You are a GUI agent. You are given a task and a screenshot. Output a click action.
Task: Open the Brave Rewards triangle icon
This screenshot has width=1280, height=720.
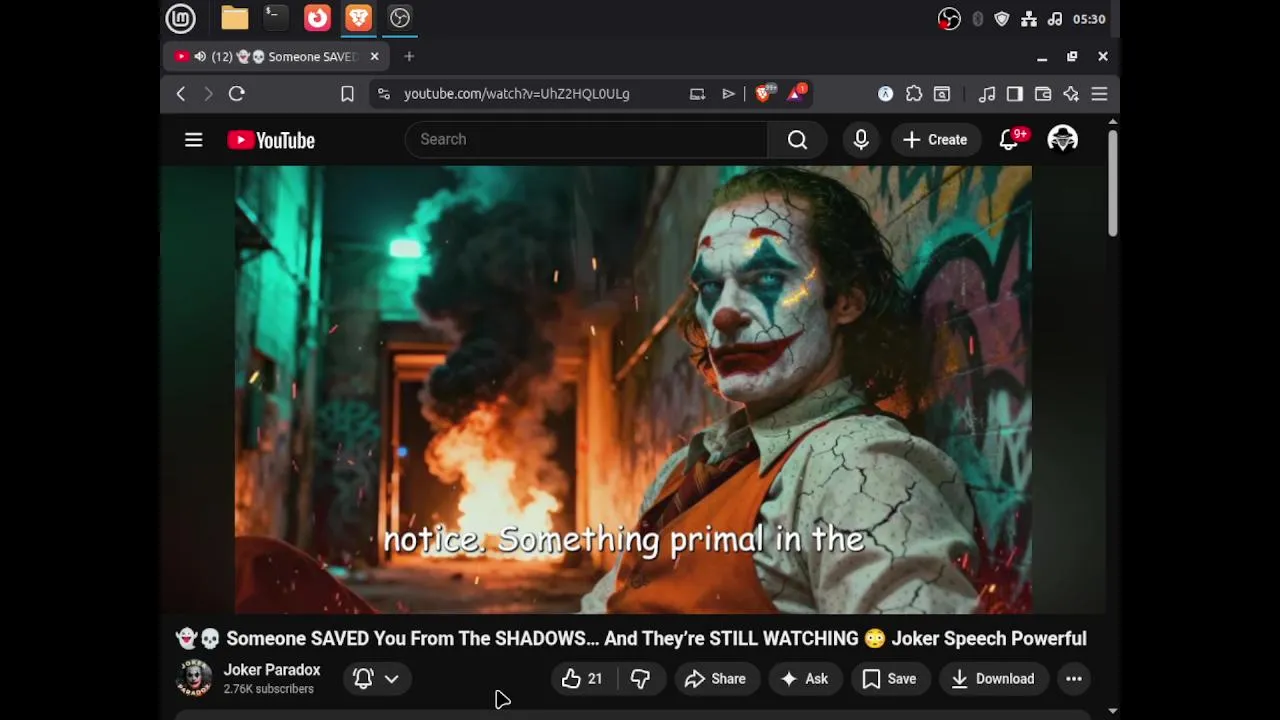797,94
